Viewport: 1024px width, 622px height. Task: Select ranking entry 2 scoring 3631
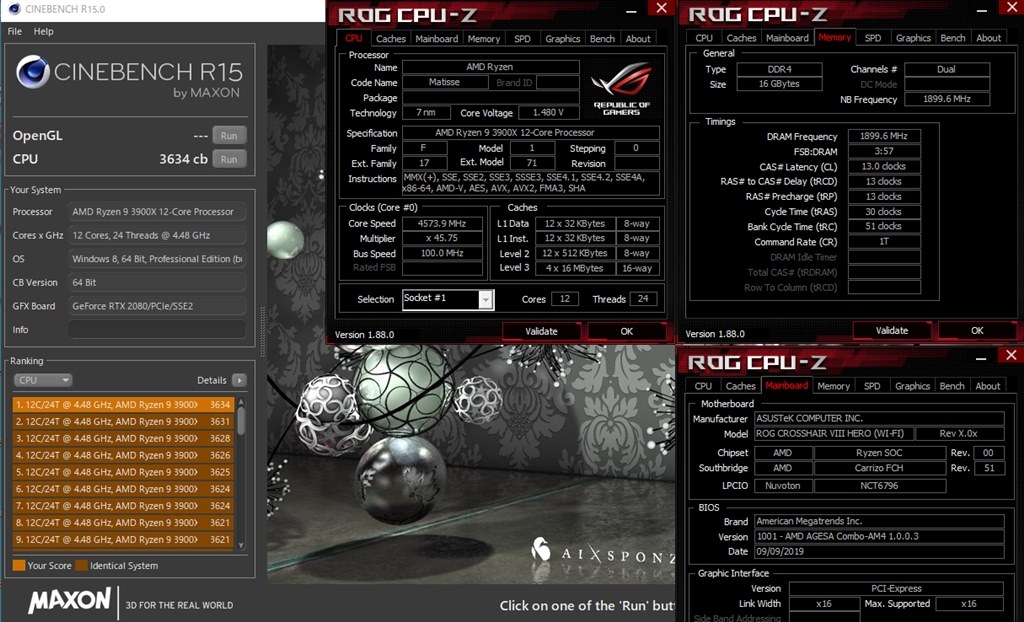point(123,421)
